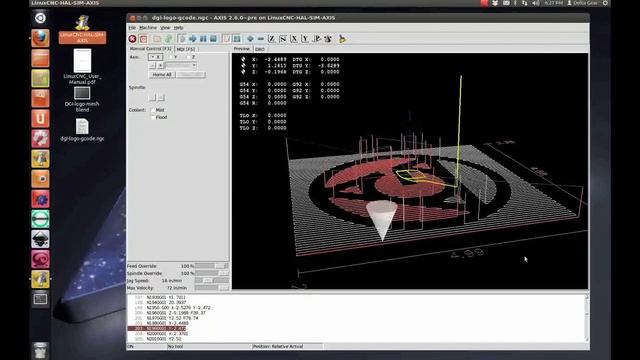
Task: Clear live plot with broom icon
Action: tap(342, 39)
